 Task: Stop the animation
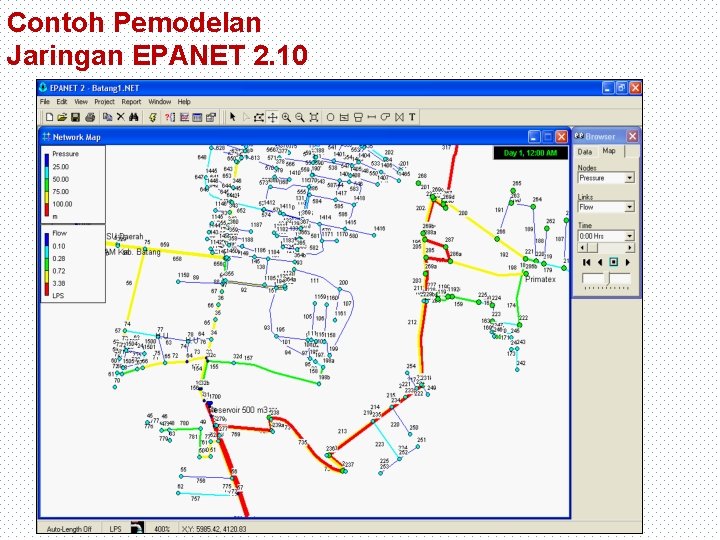(x=613, y=262)
